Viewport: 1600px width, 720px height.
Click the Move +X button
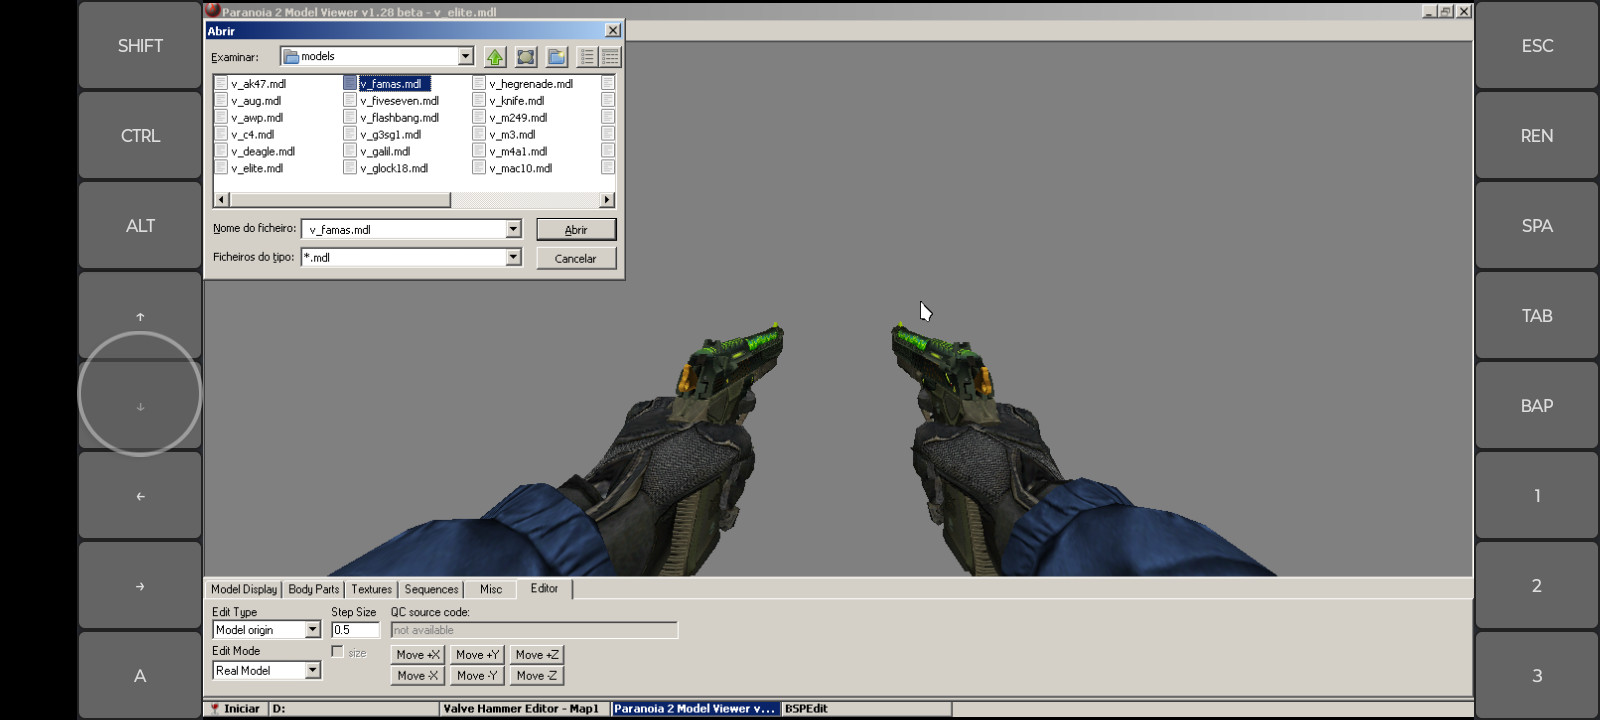click(x=417, y=655)
